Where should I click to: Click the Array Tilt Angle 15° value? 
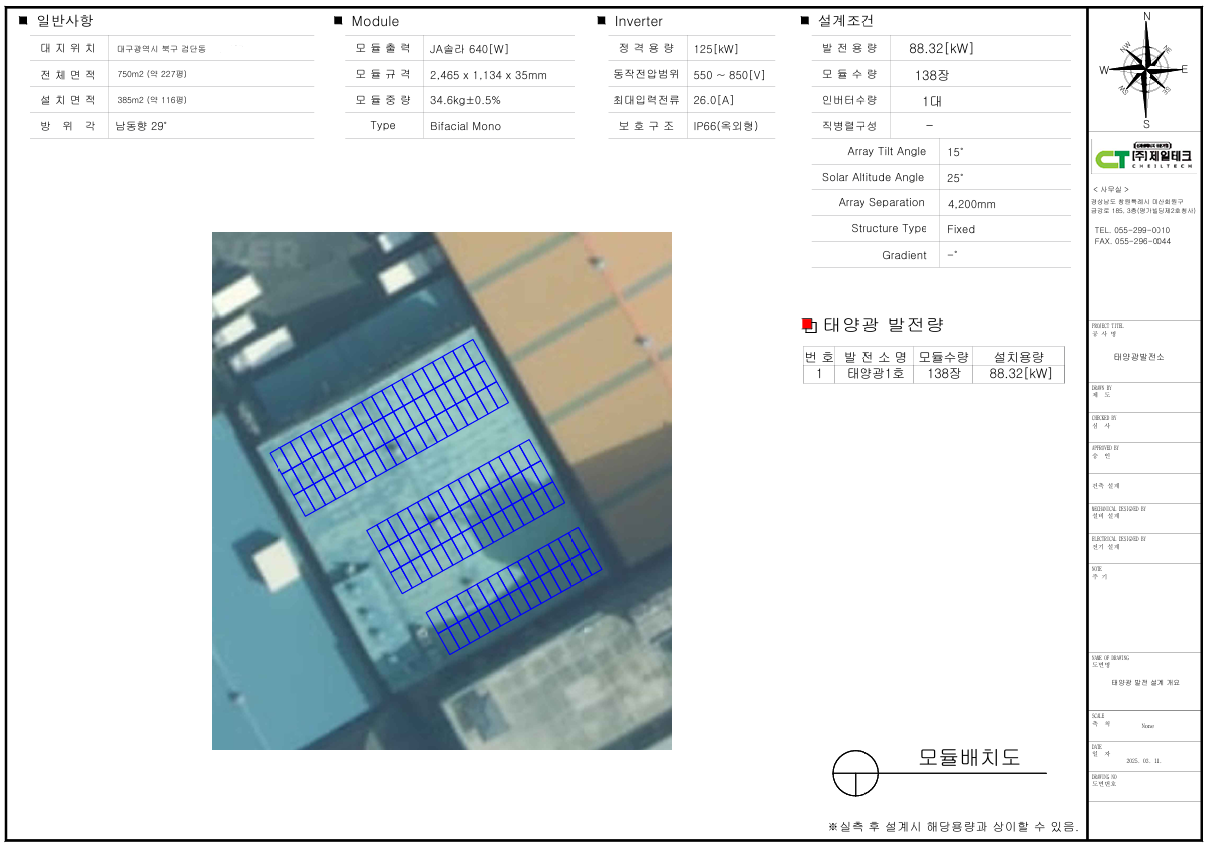point(955,152)
